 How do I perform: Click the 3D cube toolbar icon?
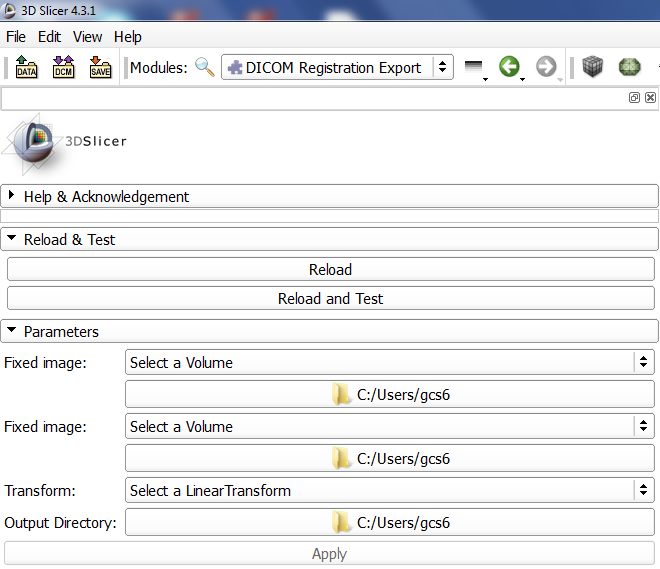pyautogui.click(x=593, y=68)
